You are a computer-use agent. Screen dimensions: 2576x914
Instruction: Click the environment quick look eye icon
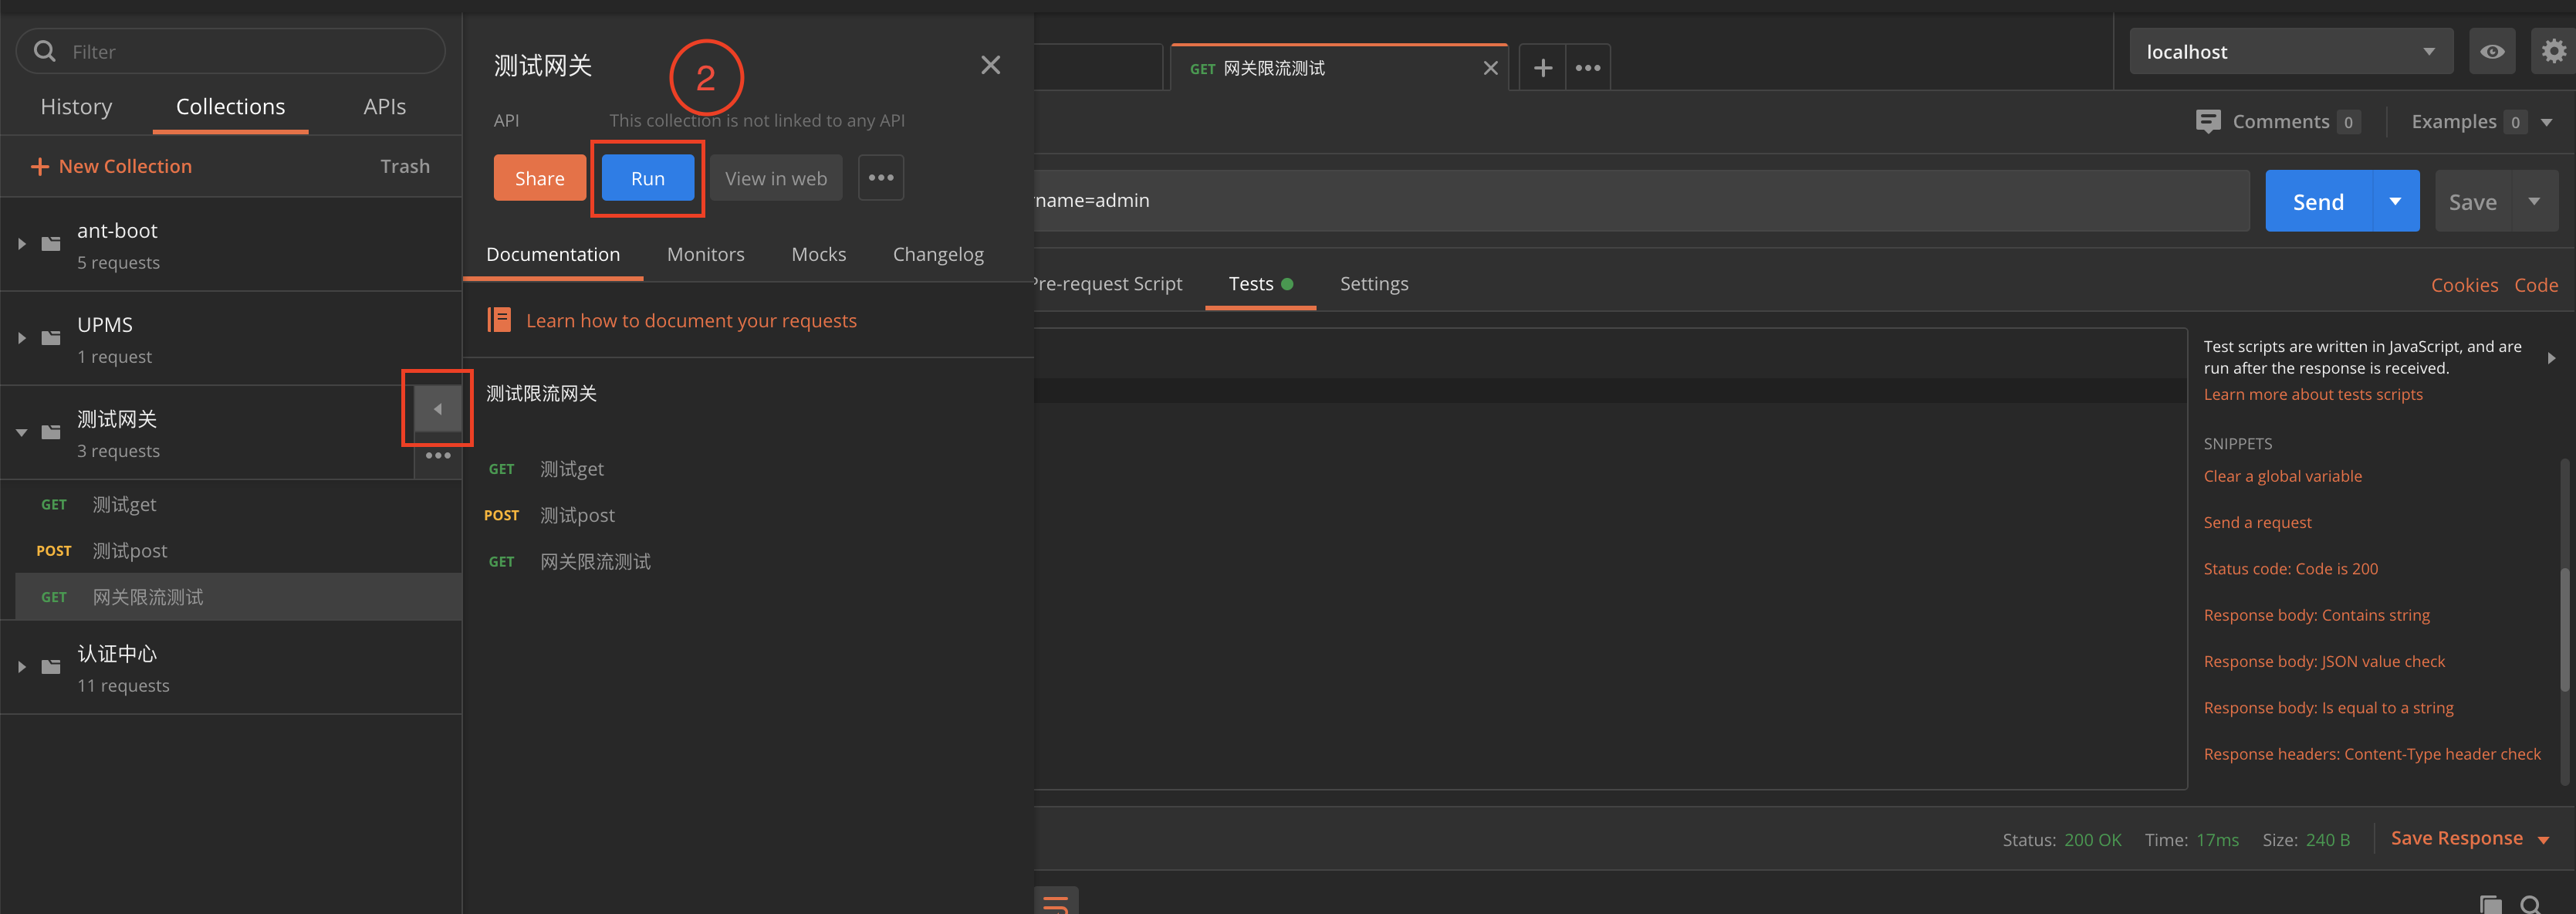tap(2491, 51)
